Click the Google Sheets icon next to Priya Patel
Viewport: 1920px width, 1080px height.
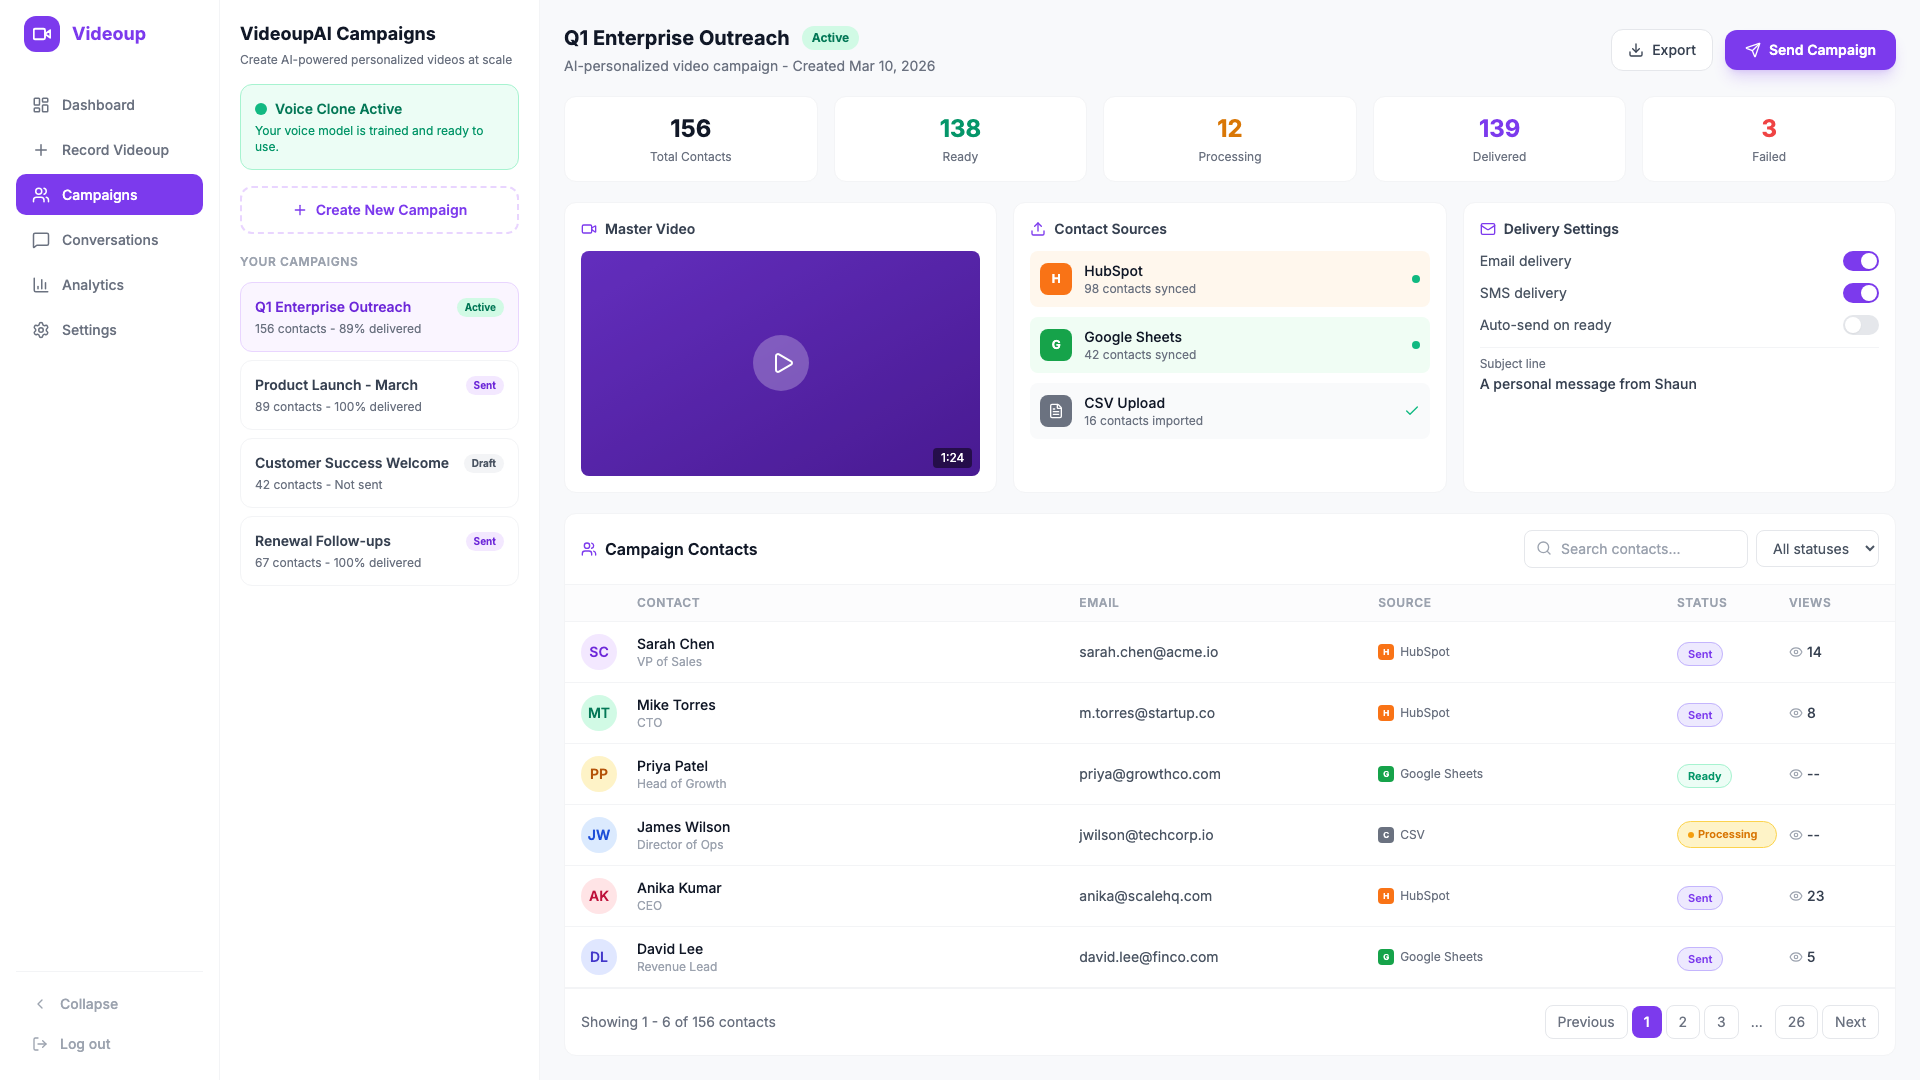[x=1385, y=774]
